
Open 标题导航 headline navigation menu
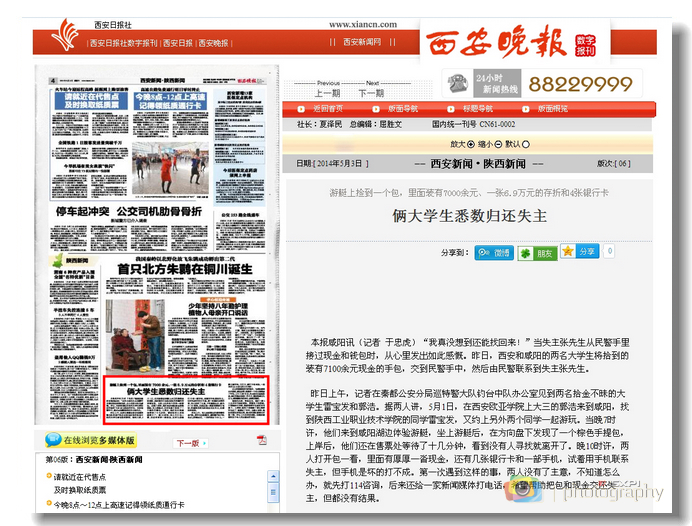pos(476,108)
